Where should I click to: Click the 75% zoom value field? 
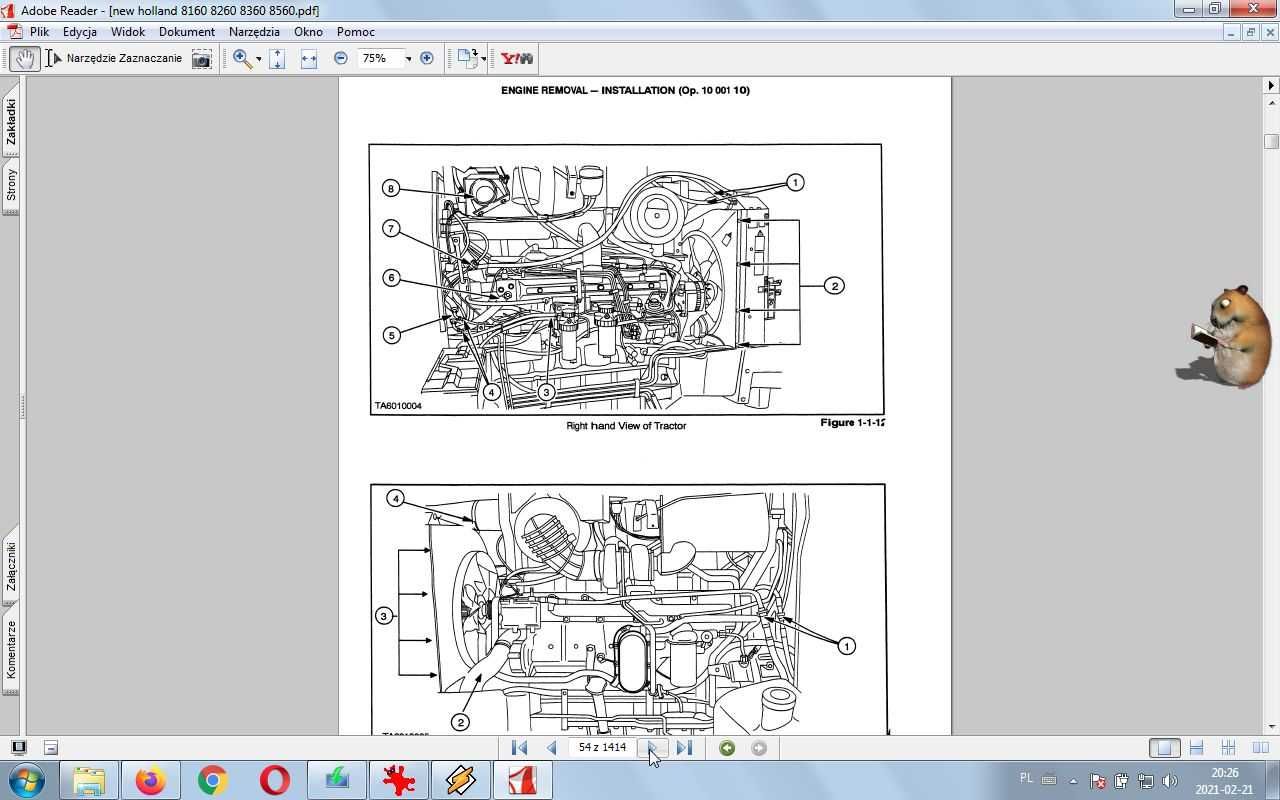point(380,59)
